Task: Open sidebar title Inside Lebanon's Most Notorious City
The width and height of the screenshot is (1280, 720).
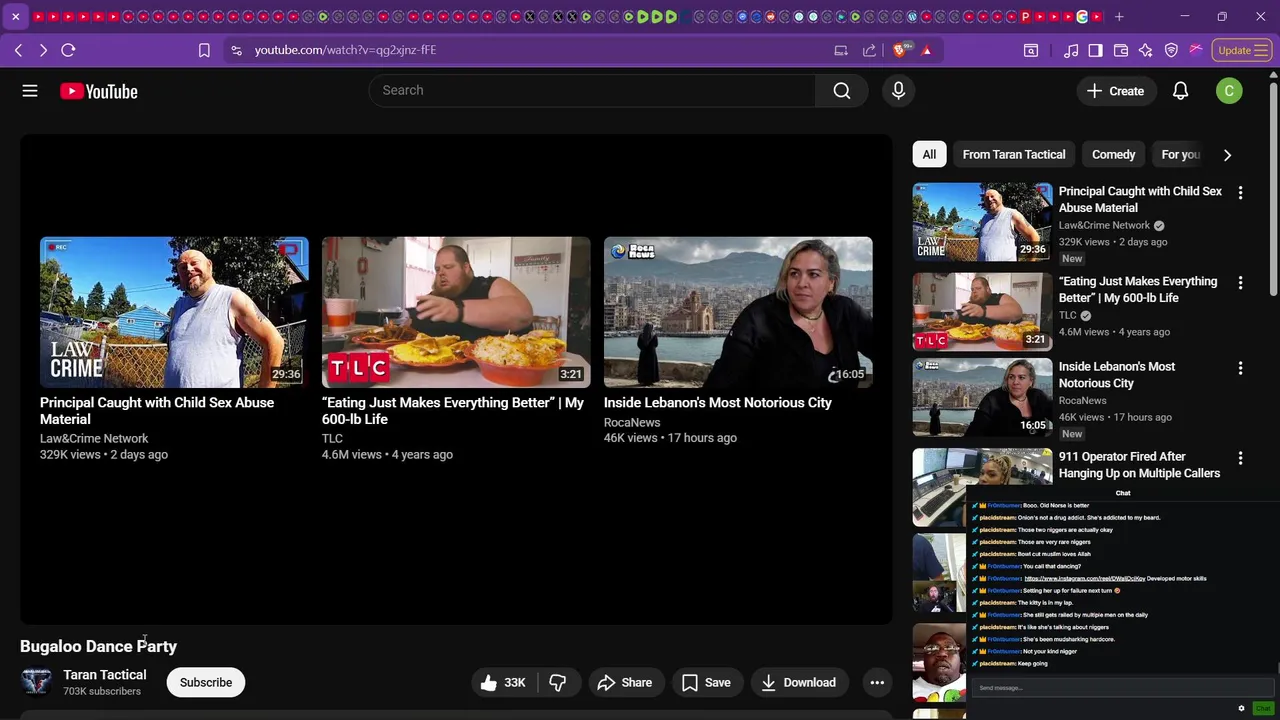Action: coord(1117,375)
